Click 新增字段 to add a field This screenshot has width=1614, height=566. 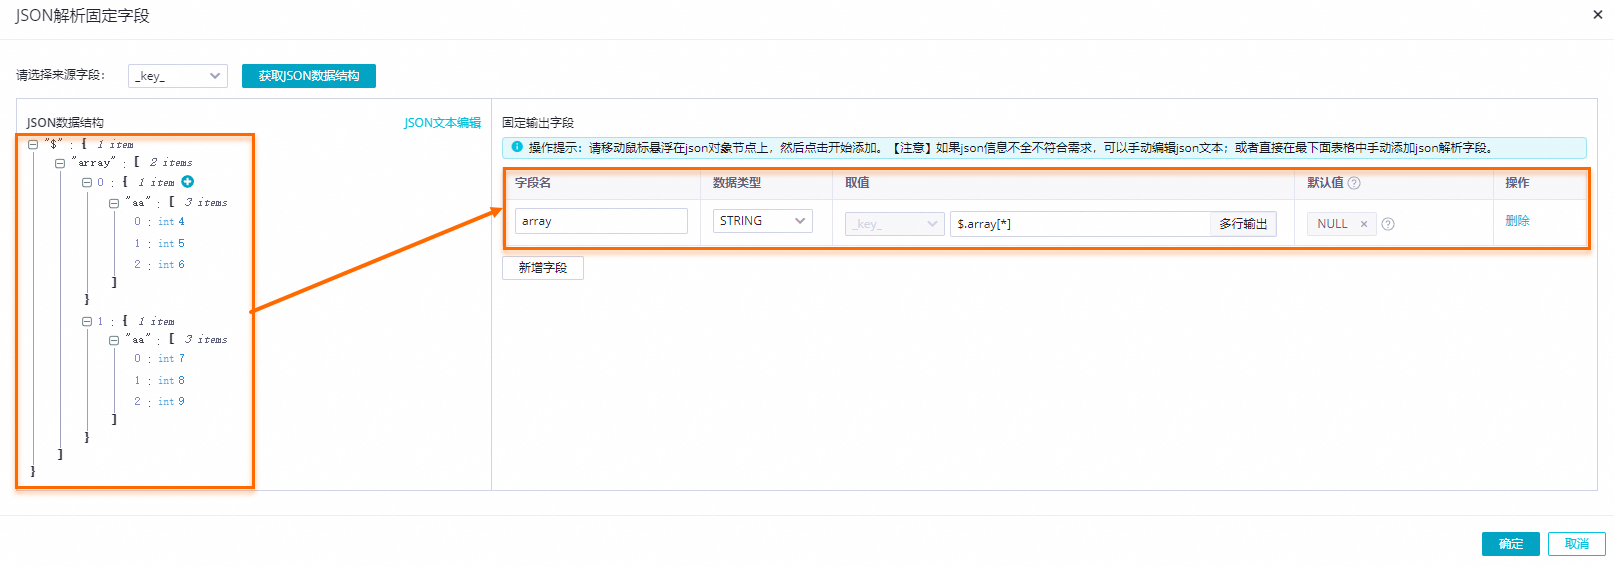(x=543, y=268)
